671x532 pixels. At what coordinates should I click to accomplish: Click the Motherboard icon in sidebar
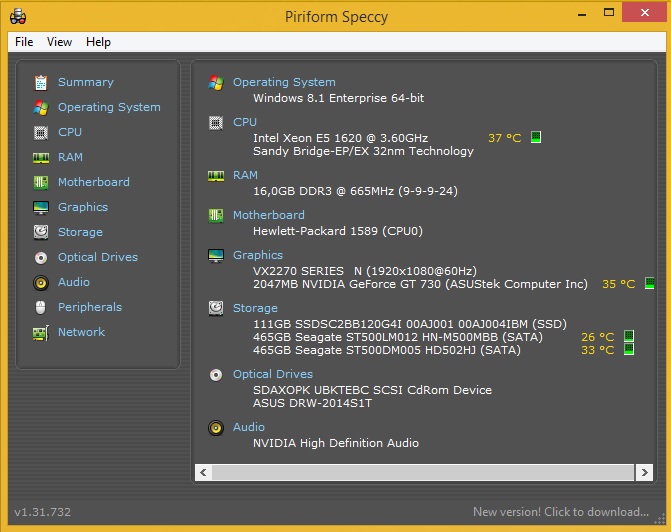coord(41,182)
